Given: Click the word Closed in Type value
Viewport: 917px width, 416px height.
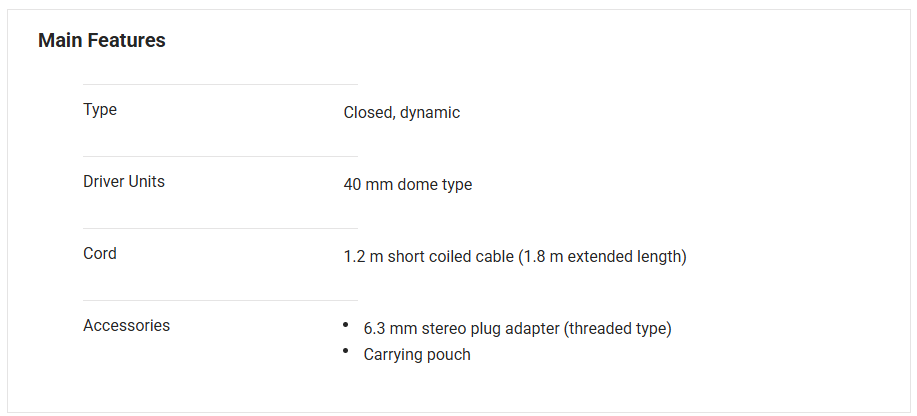Looking at the screenshot, I should coord(368,113).
